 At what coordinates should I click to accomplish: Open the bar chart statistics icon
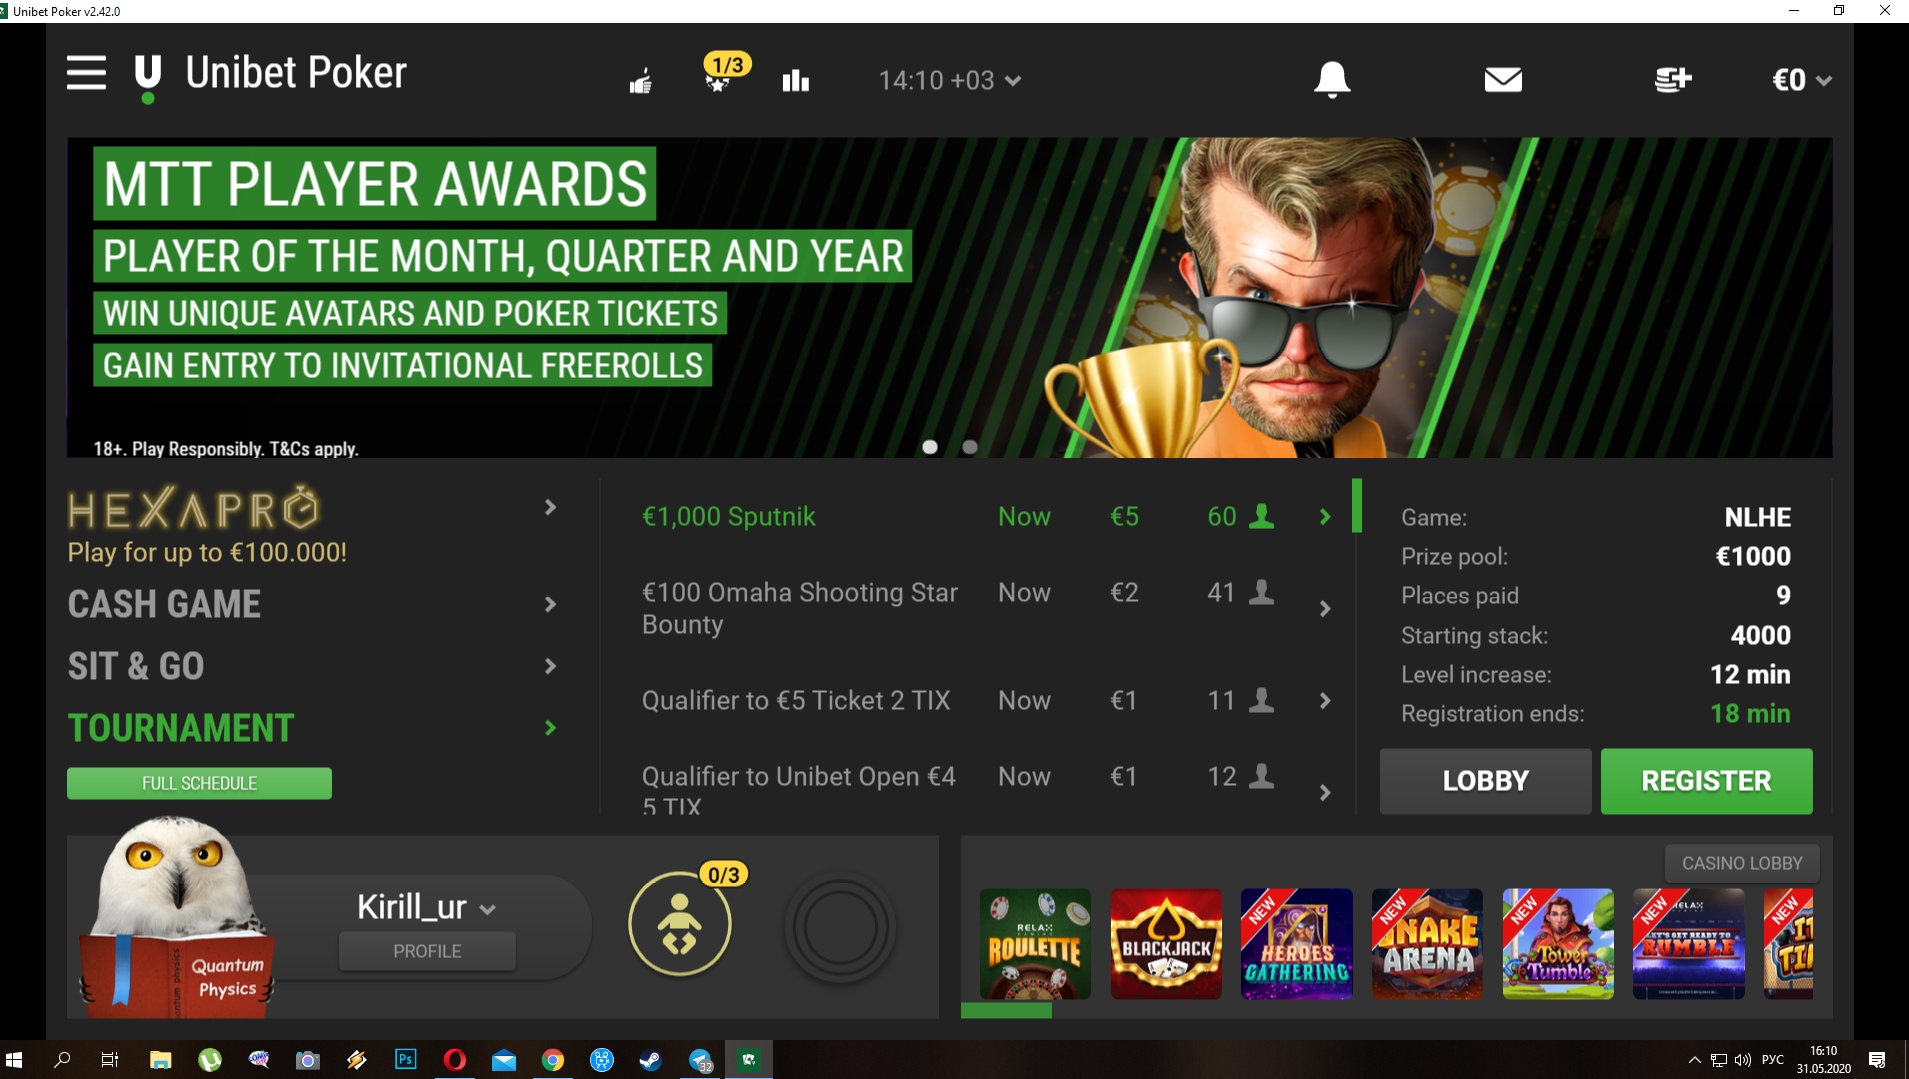coord(796,81)
